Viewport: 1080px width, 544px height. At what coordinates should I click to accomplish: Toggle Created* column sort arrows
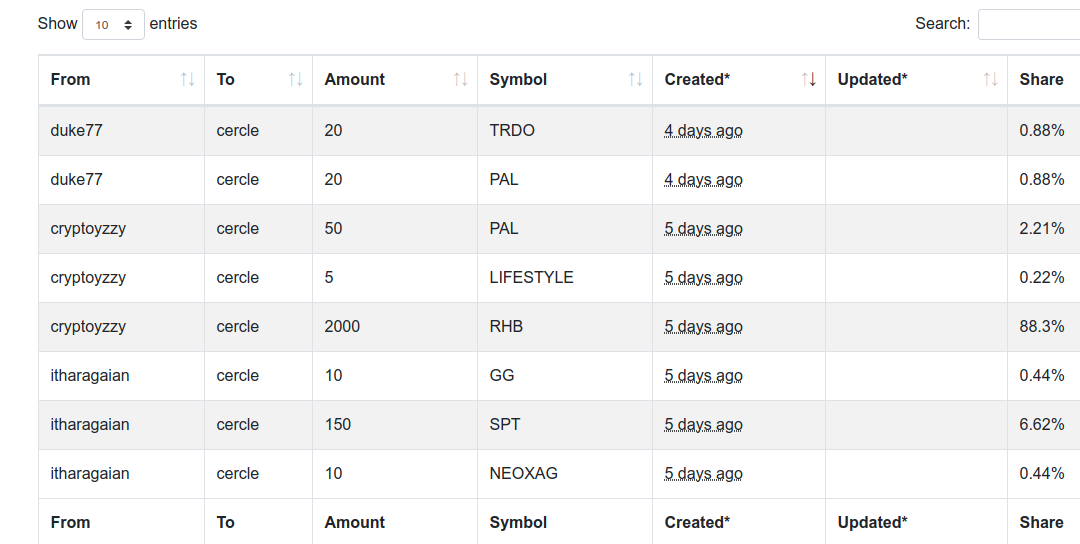tap(809, 80)
